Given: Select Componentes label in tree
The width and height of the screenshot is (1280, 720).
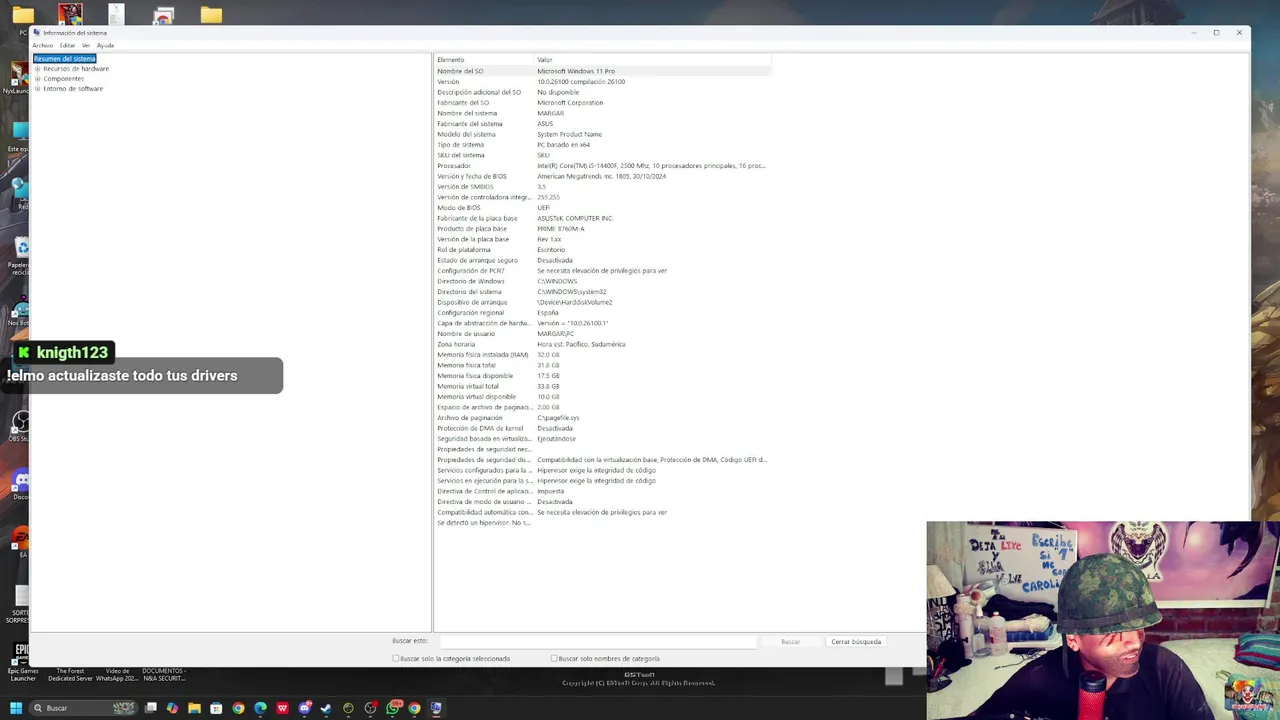Looking at the screenshot, I should click(x=64, y=79).
